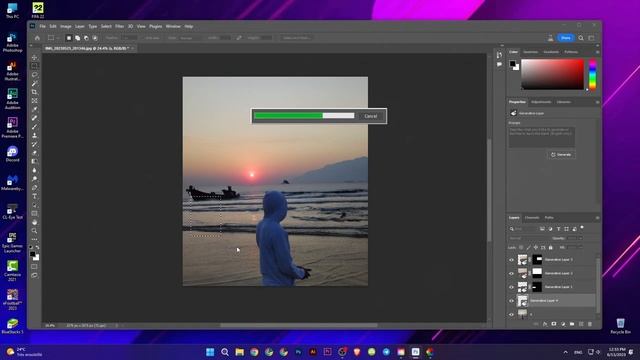Select the Frame tool

coord(34,100)
